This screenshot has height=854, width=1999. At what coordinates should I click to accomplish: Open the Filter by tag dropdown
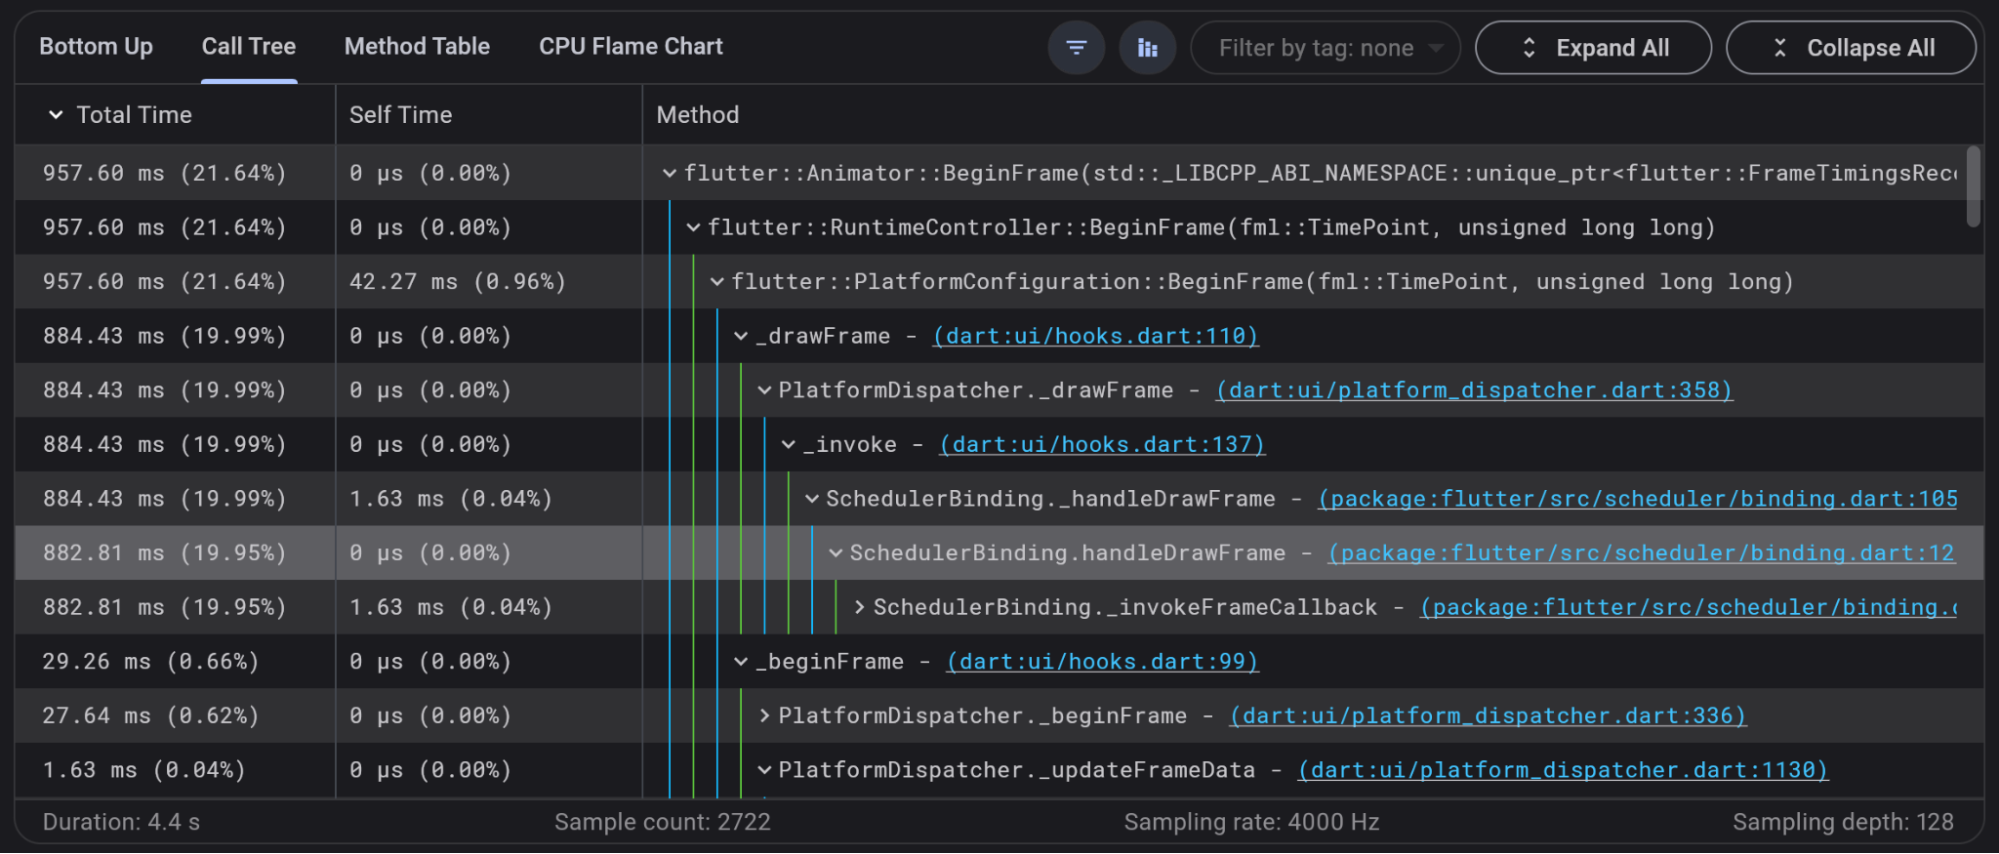tap(1325, 48)
